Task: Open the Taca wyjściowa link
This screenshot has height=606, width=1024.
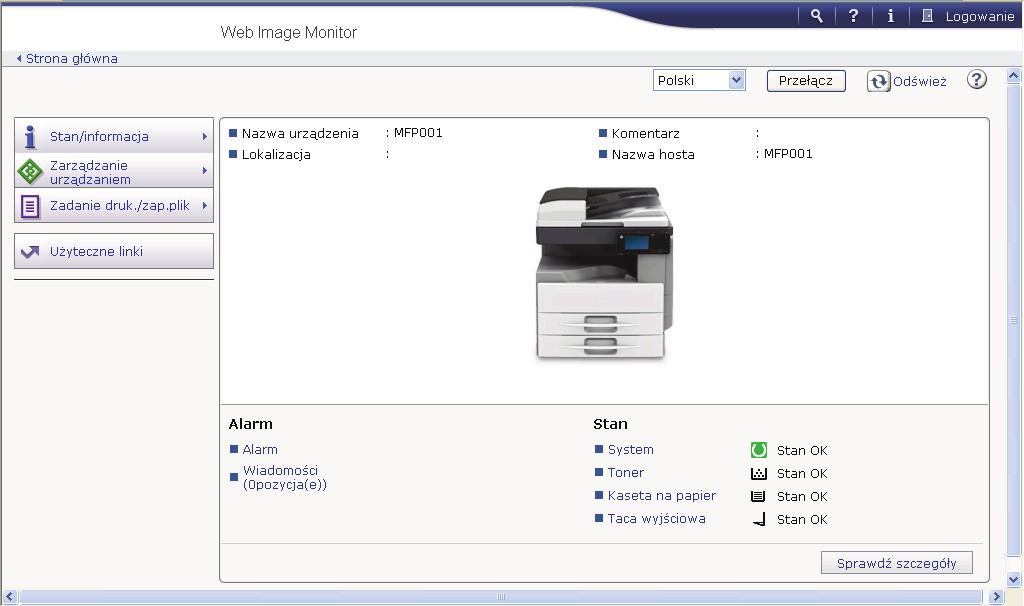Action: [656, 518]
